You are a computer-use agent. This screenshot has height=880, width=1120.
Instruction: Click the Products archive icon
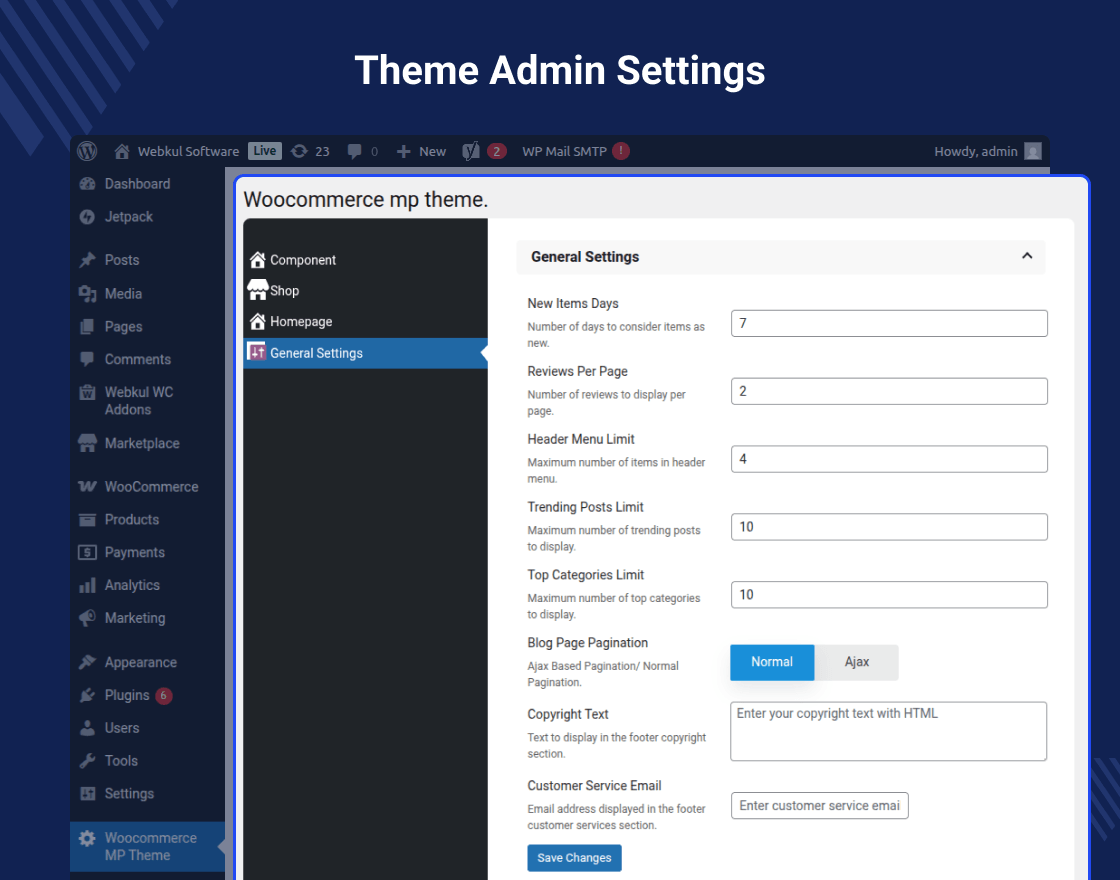pos(87,519)
